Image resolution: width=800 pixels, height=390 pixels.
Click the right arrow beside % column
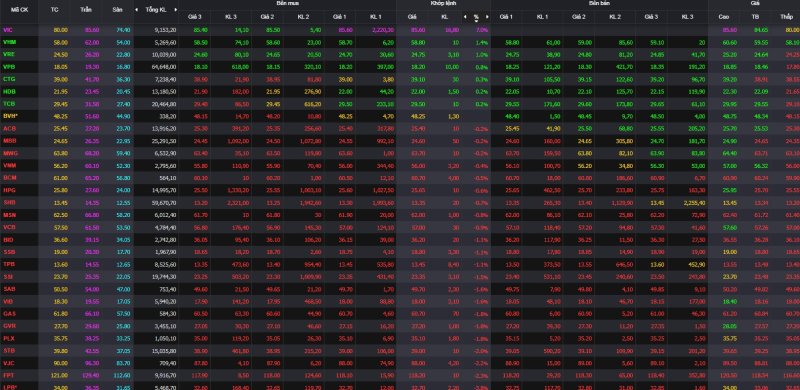(487, 17)
